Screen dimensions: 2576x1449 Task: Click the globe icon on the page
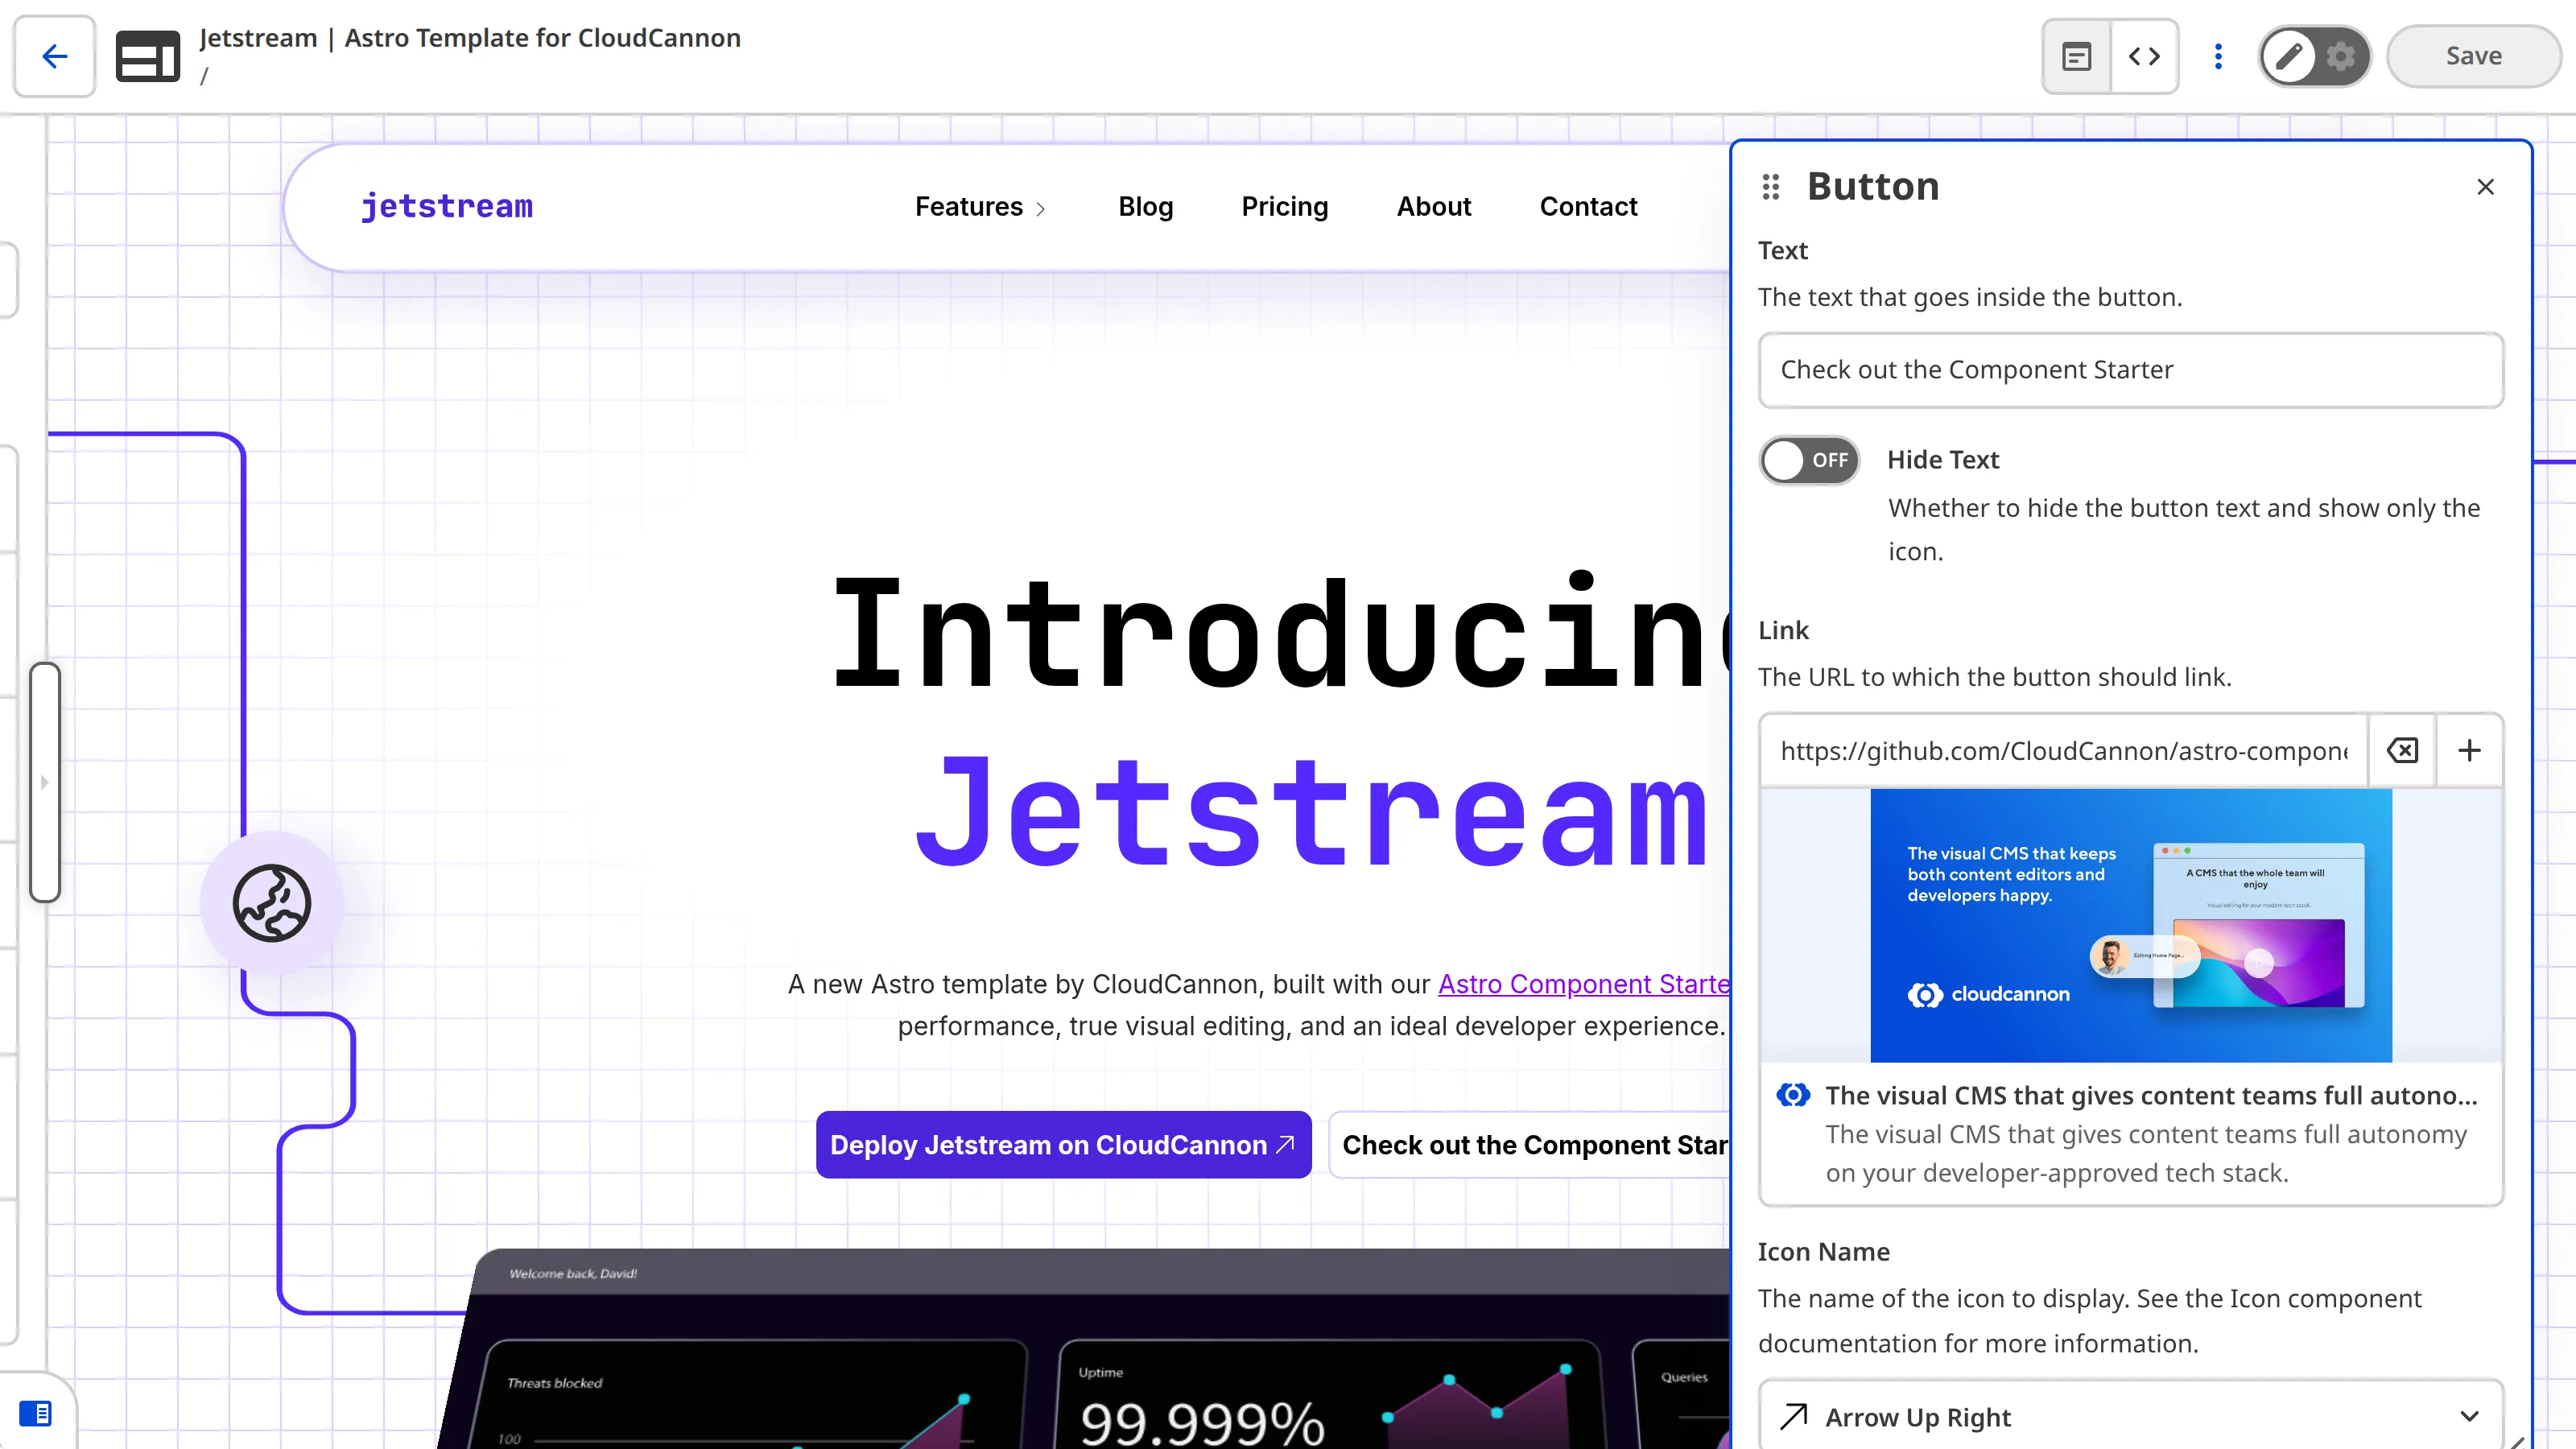(x=272, y=903)
